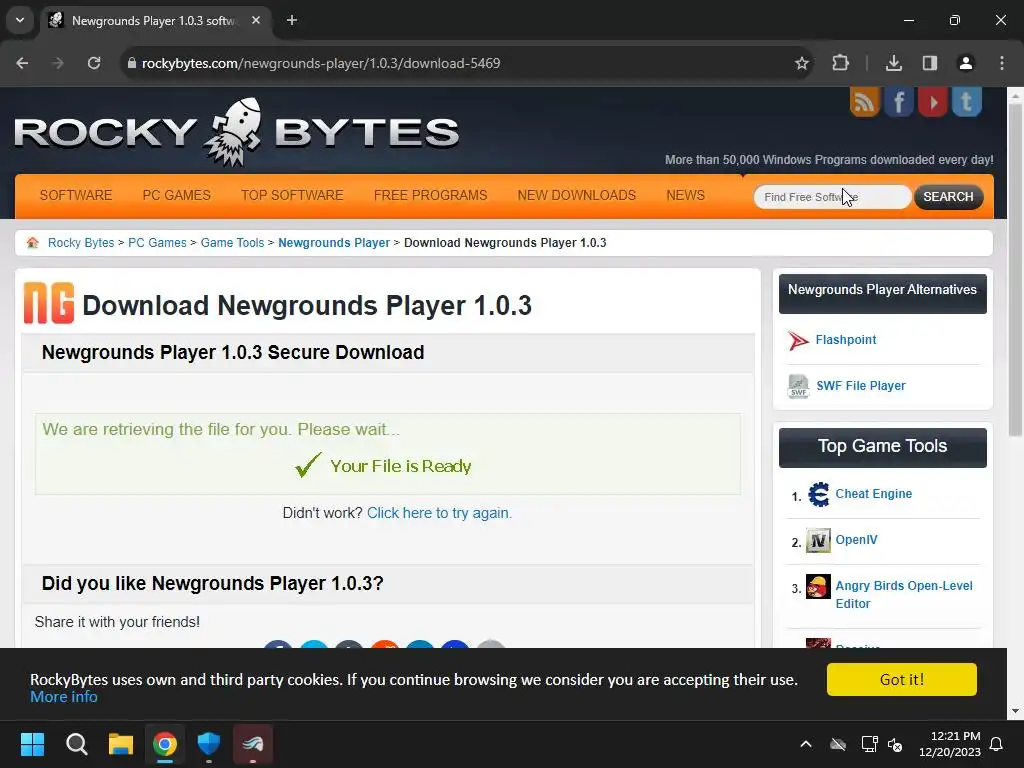Open Windows Start menu
Viewport: 1024px width, 768px height.
coord(32,744)
